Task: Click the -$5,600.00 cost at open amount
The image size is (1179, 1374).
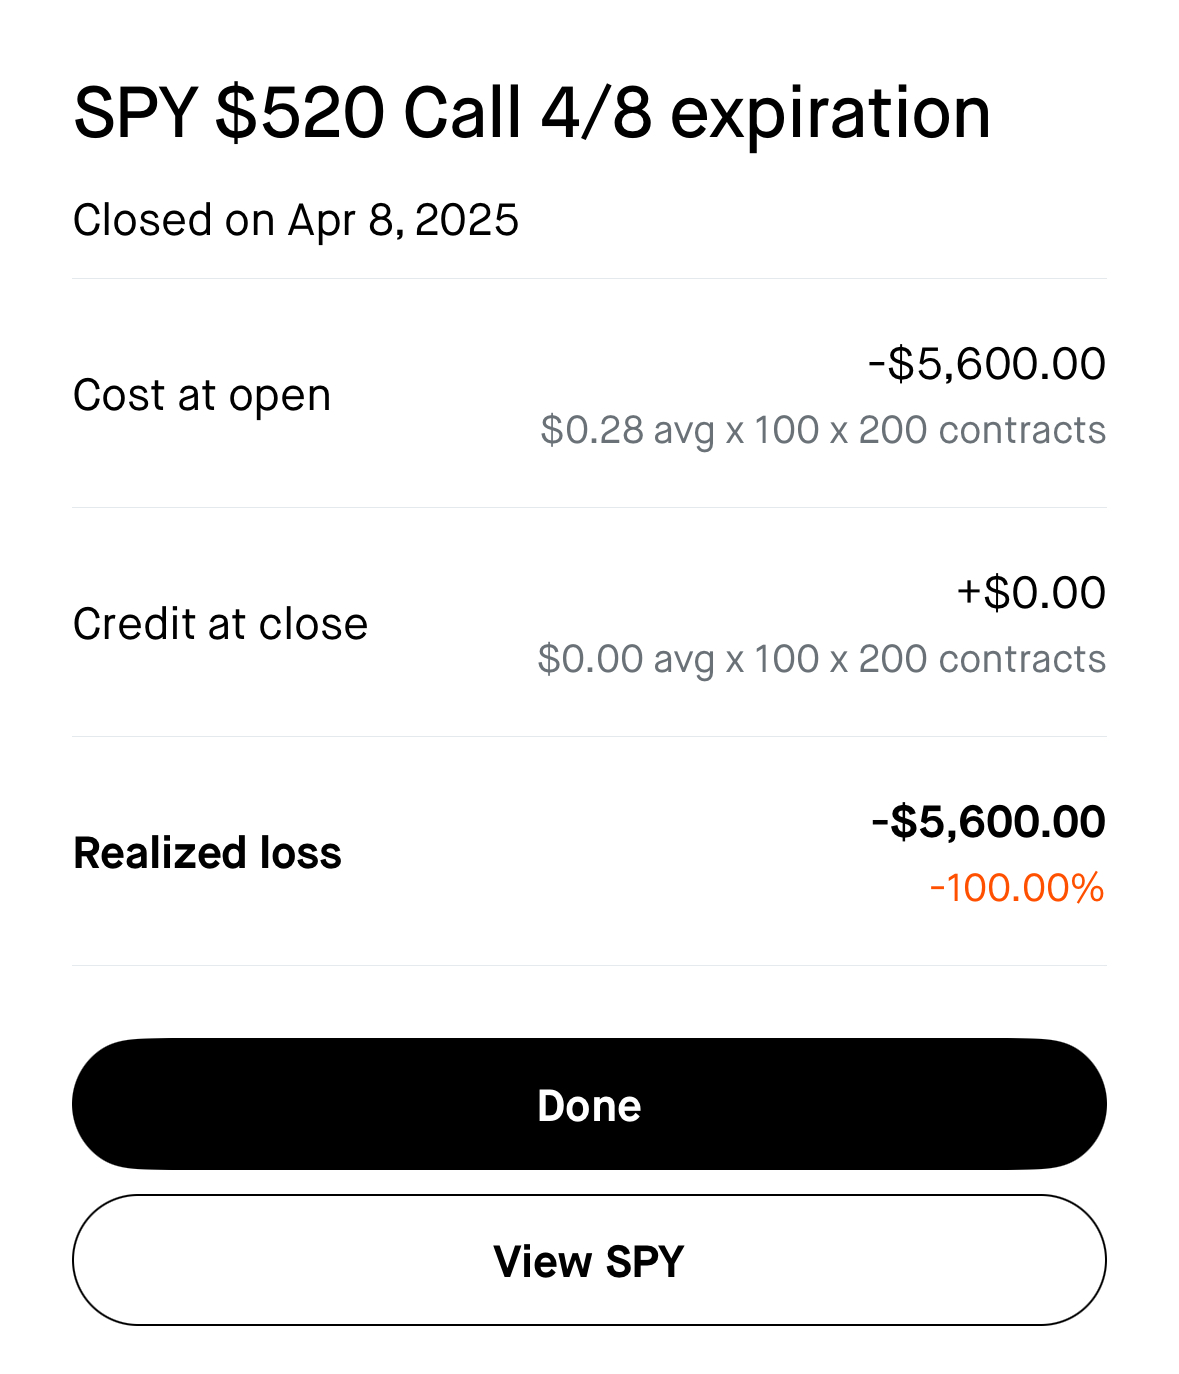Action: click(986, 364)
